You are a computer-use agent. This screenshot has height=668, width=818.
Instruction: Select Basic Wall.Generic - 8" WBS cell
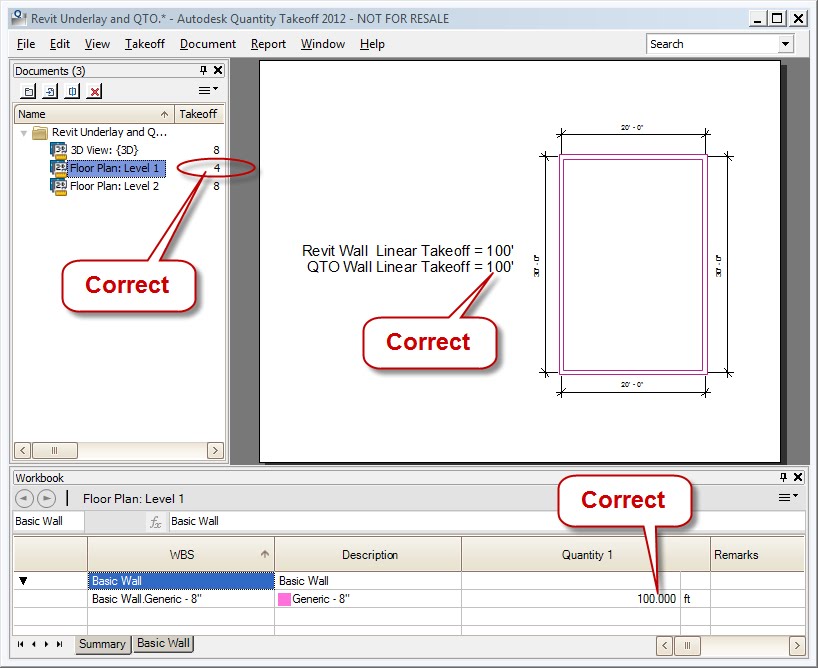click(181, 599)
